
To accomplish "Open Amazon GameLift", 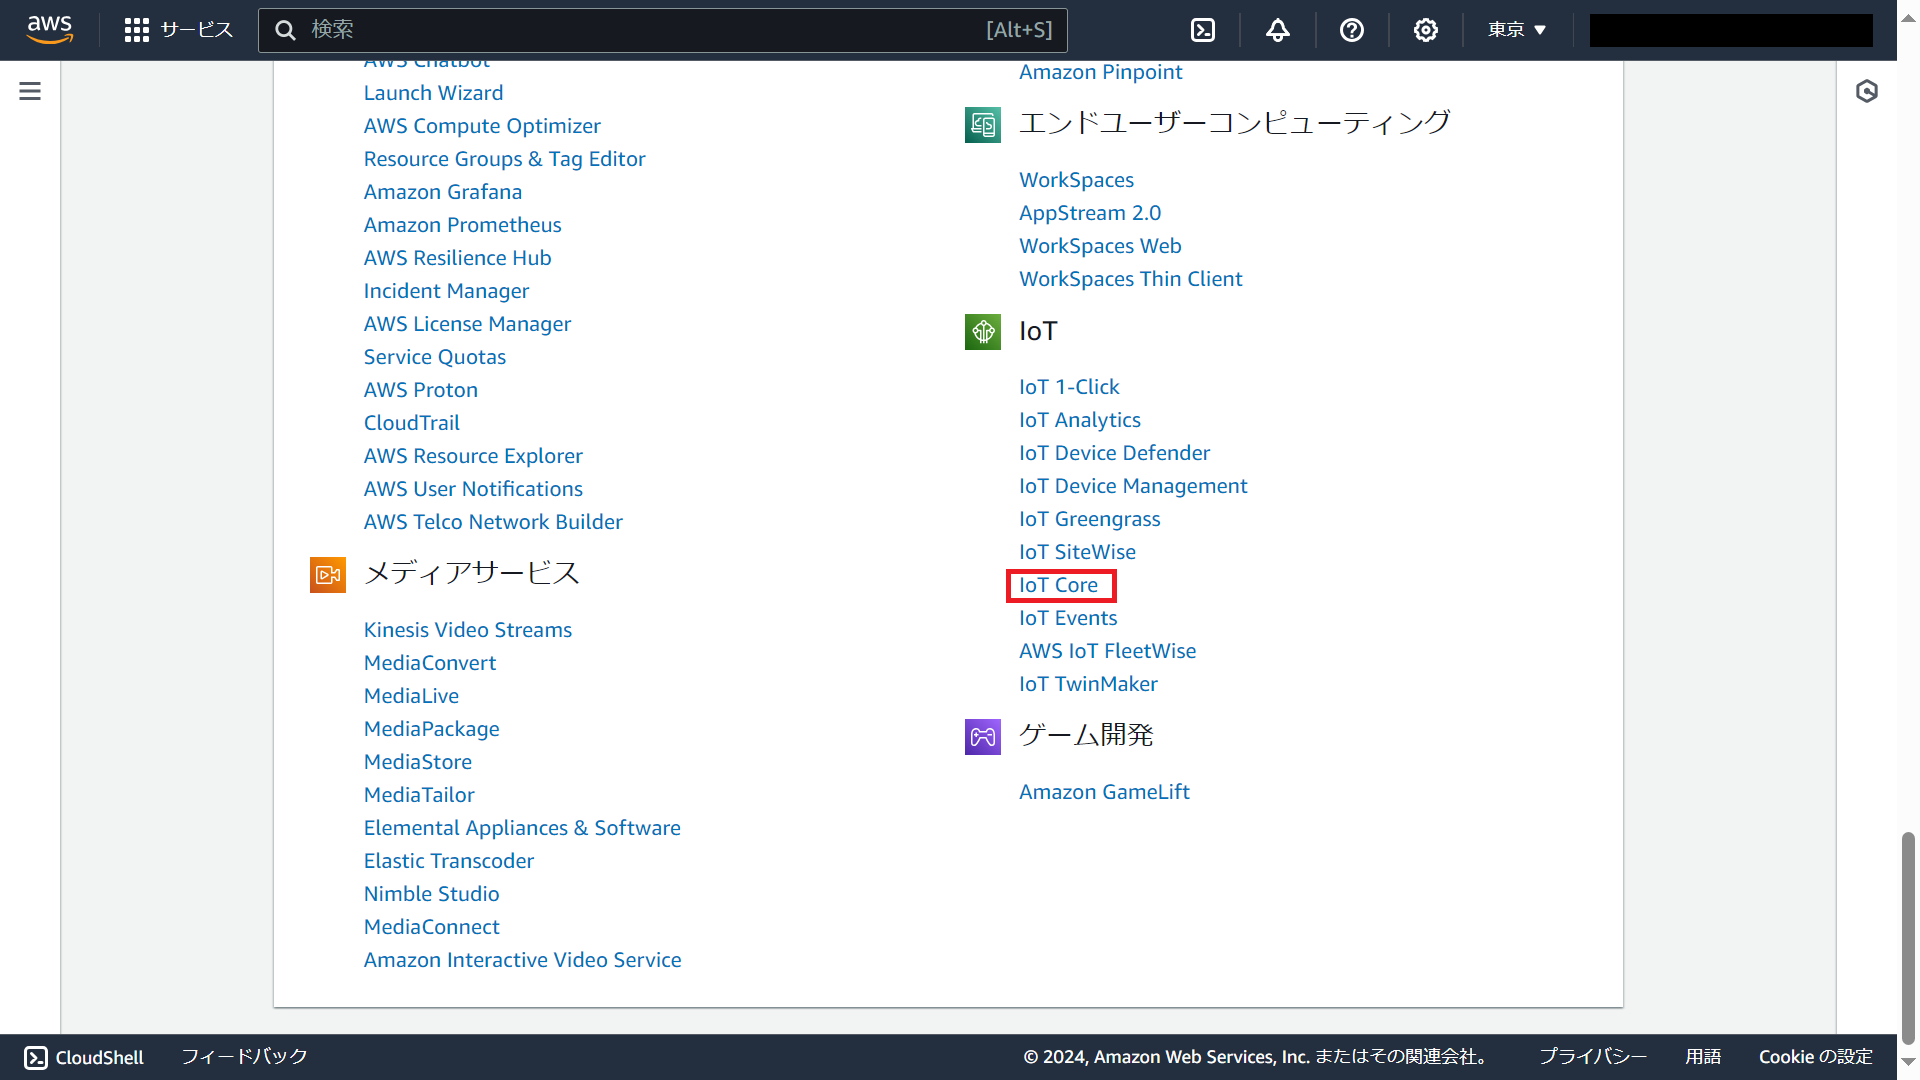I will coord(1104,791).
